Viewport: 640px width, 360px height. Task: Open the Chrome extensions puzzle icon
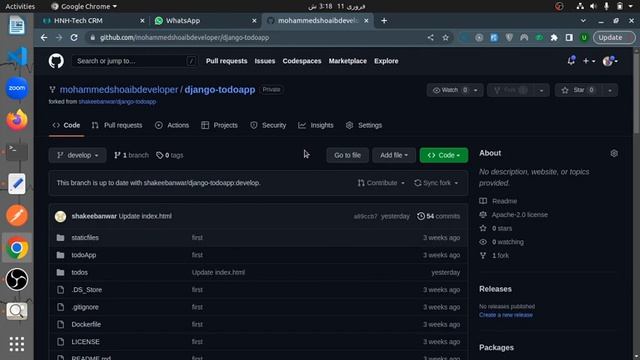point(554,38)
